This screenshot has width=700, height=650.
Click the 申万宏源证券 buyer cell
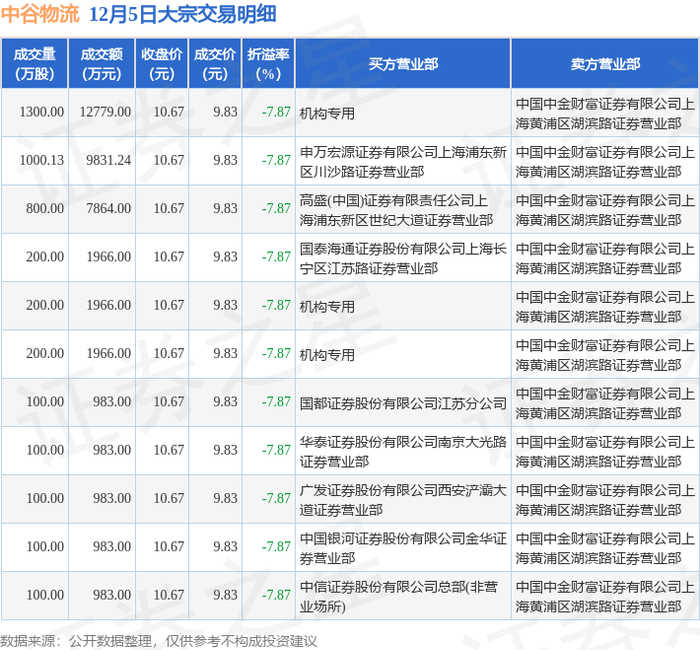[403, 162]
